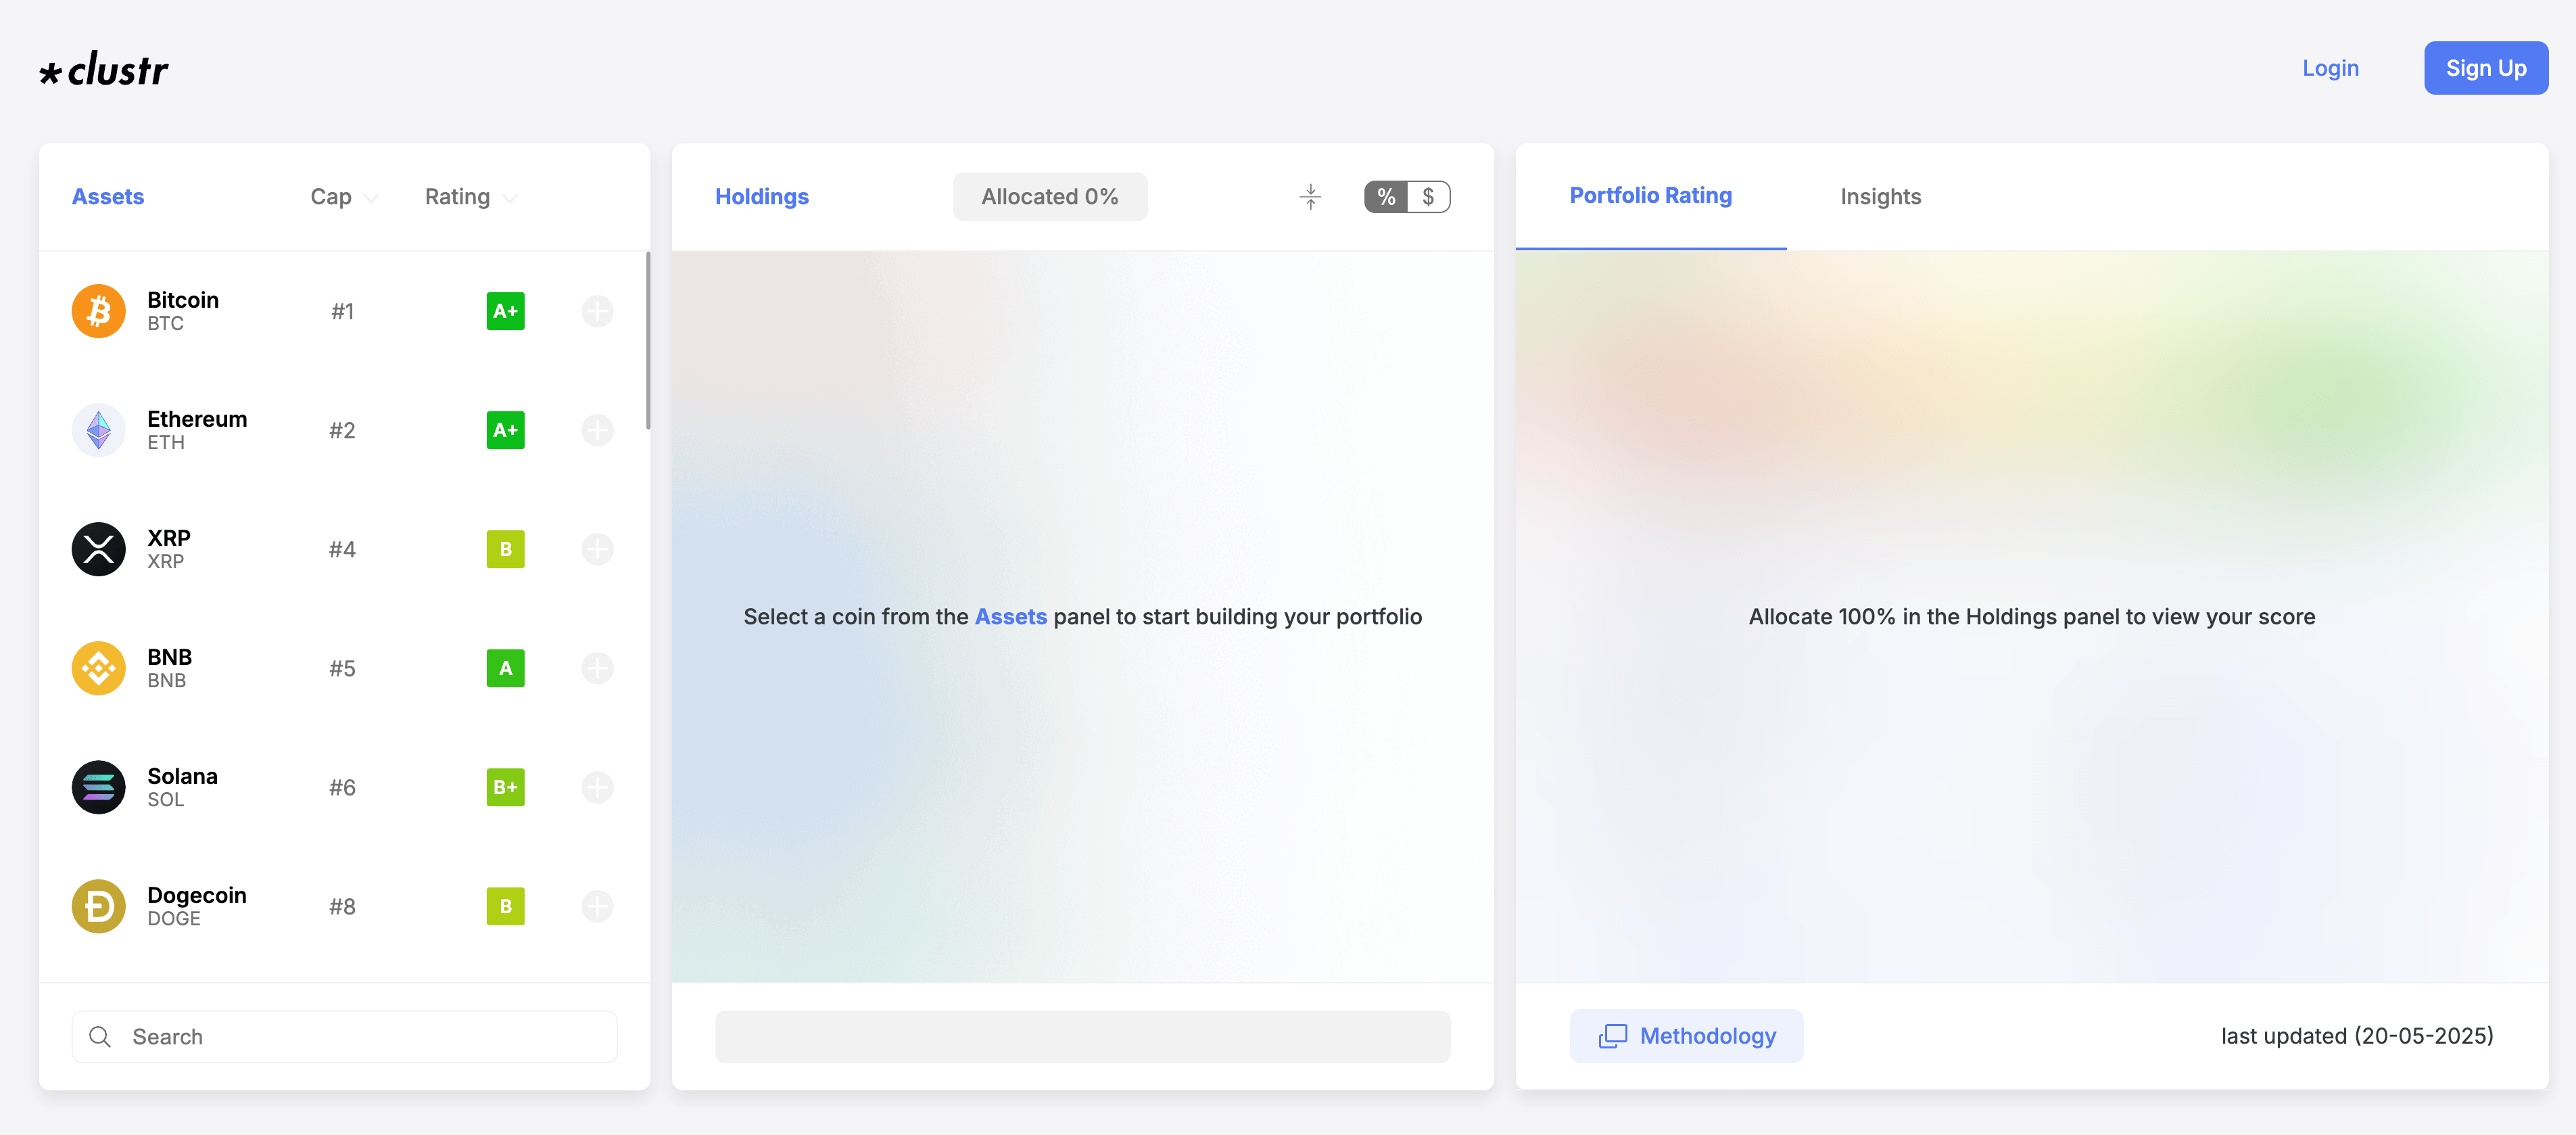Click Solana's #6 cap rank
The width and height of the screenshot is (2576, 1135).
[342, 787]
